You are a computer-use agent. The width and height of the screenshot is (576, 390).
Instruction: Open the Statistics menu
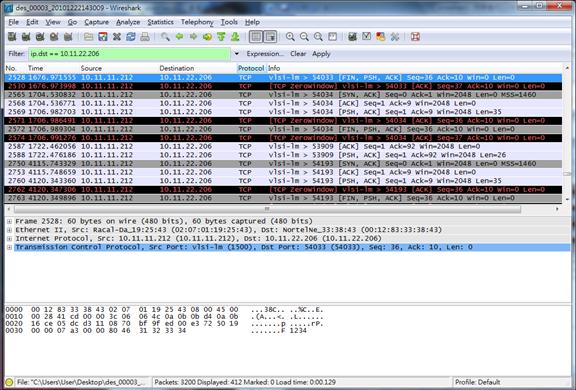(x=161, y=22)
